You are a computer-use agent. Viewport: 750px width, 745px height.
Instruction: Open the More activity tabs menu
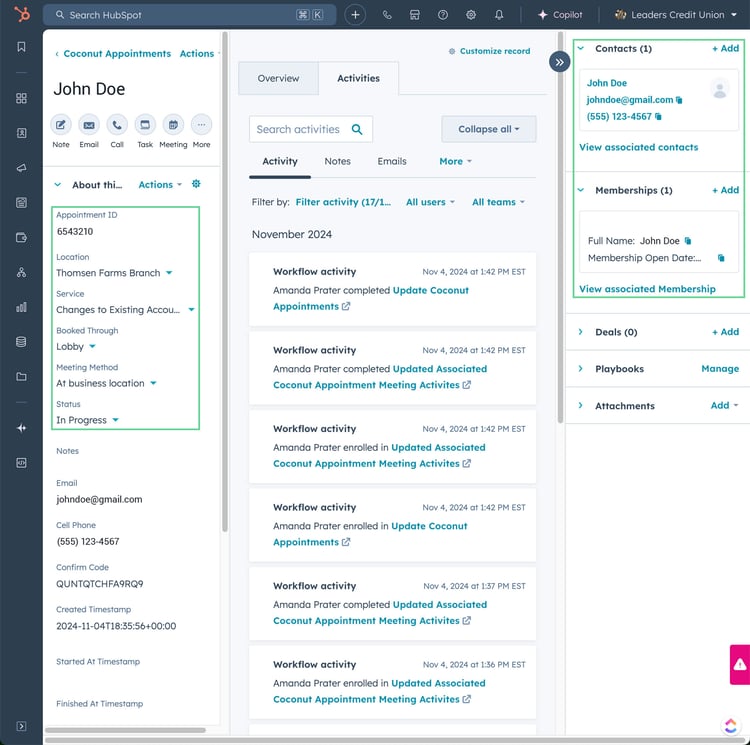pyautogui.click(x=455, y=162)
